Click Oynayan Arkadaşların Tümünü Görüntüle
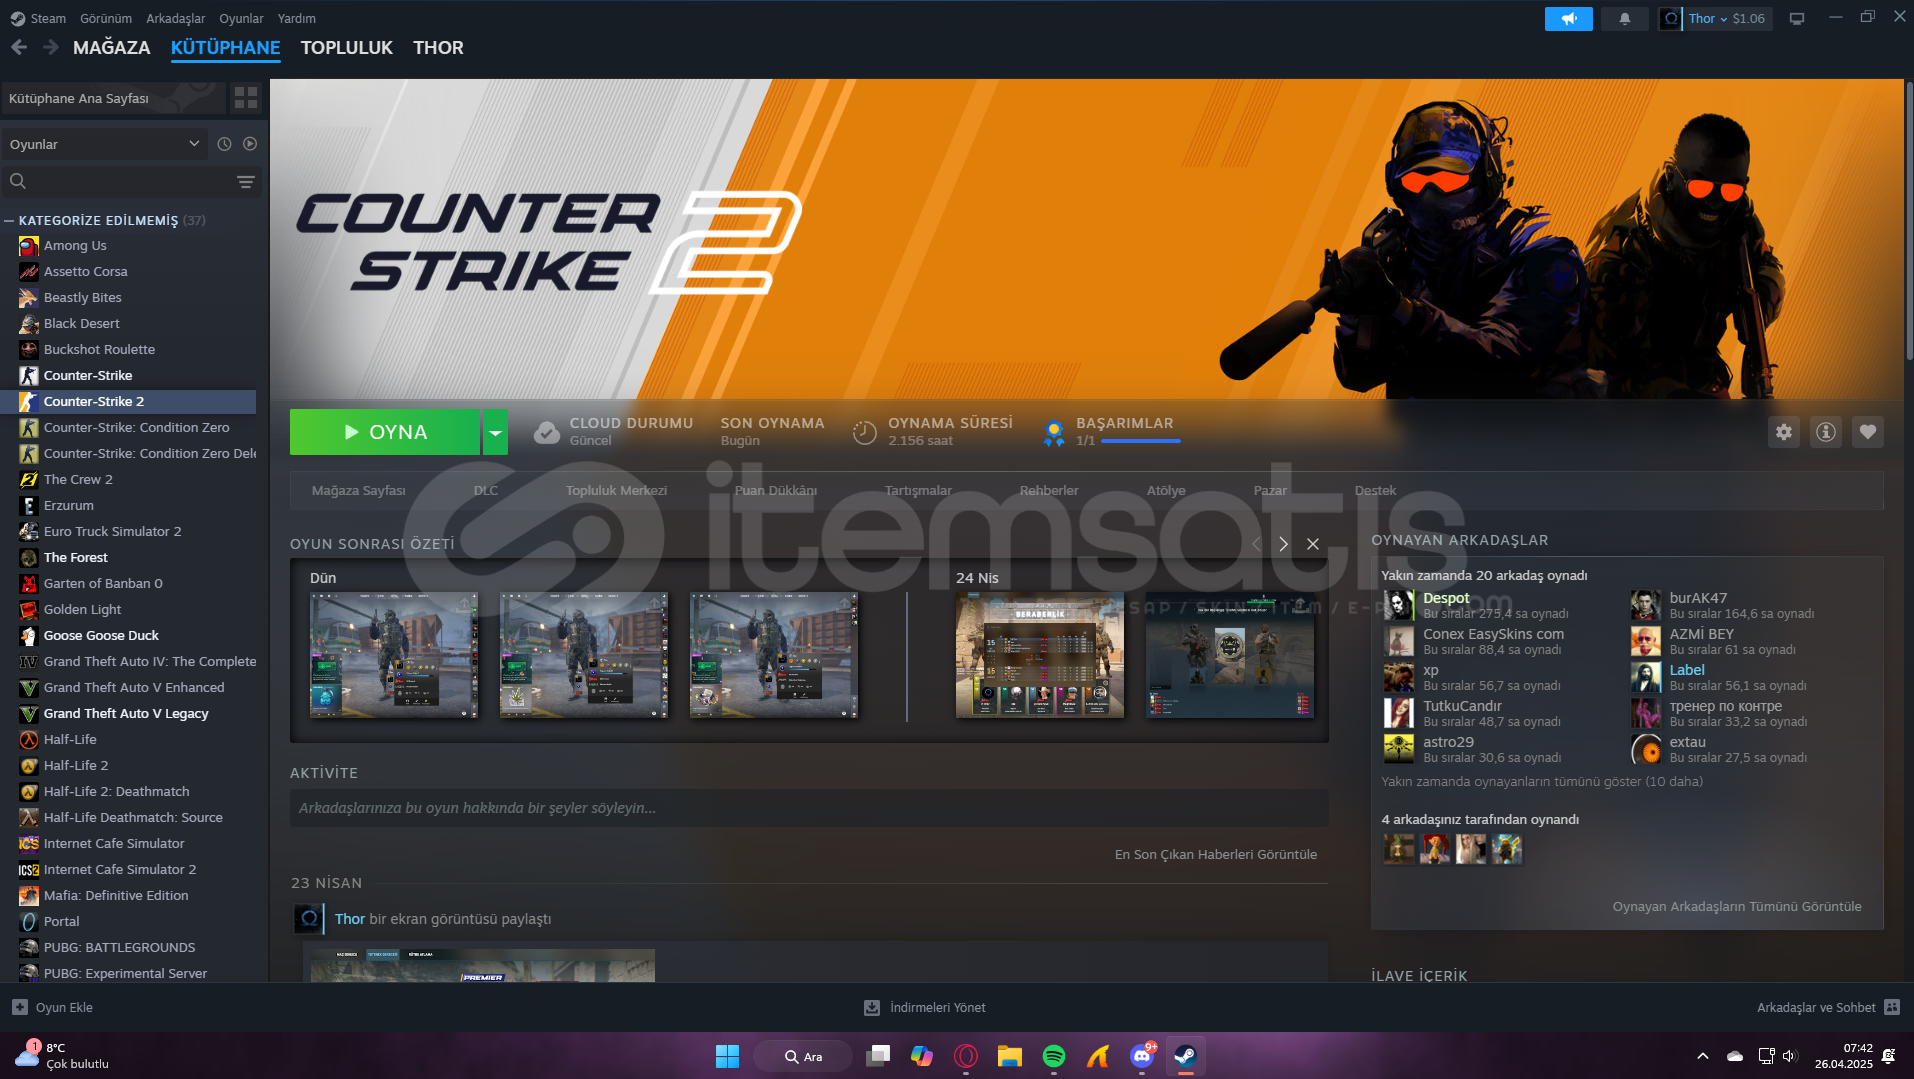Screen dimensions: 1914x1079 click(x=1737, y=906)
